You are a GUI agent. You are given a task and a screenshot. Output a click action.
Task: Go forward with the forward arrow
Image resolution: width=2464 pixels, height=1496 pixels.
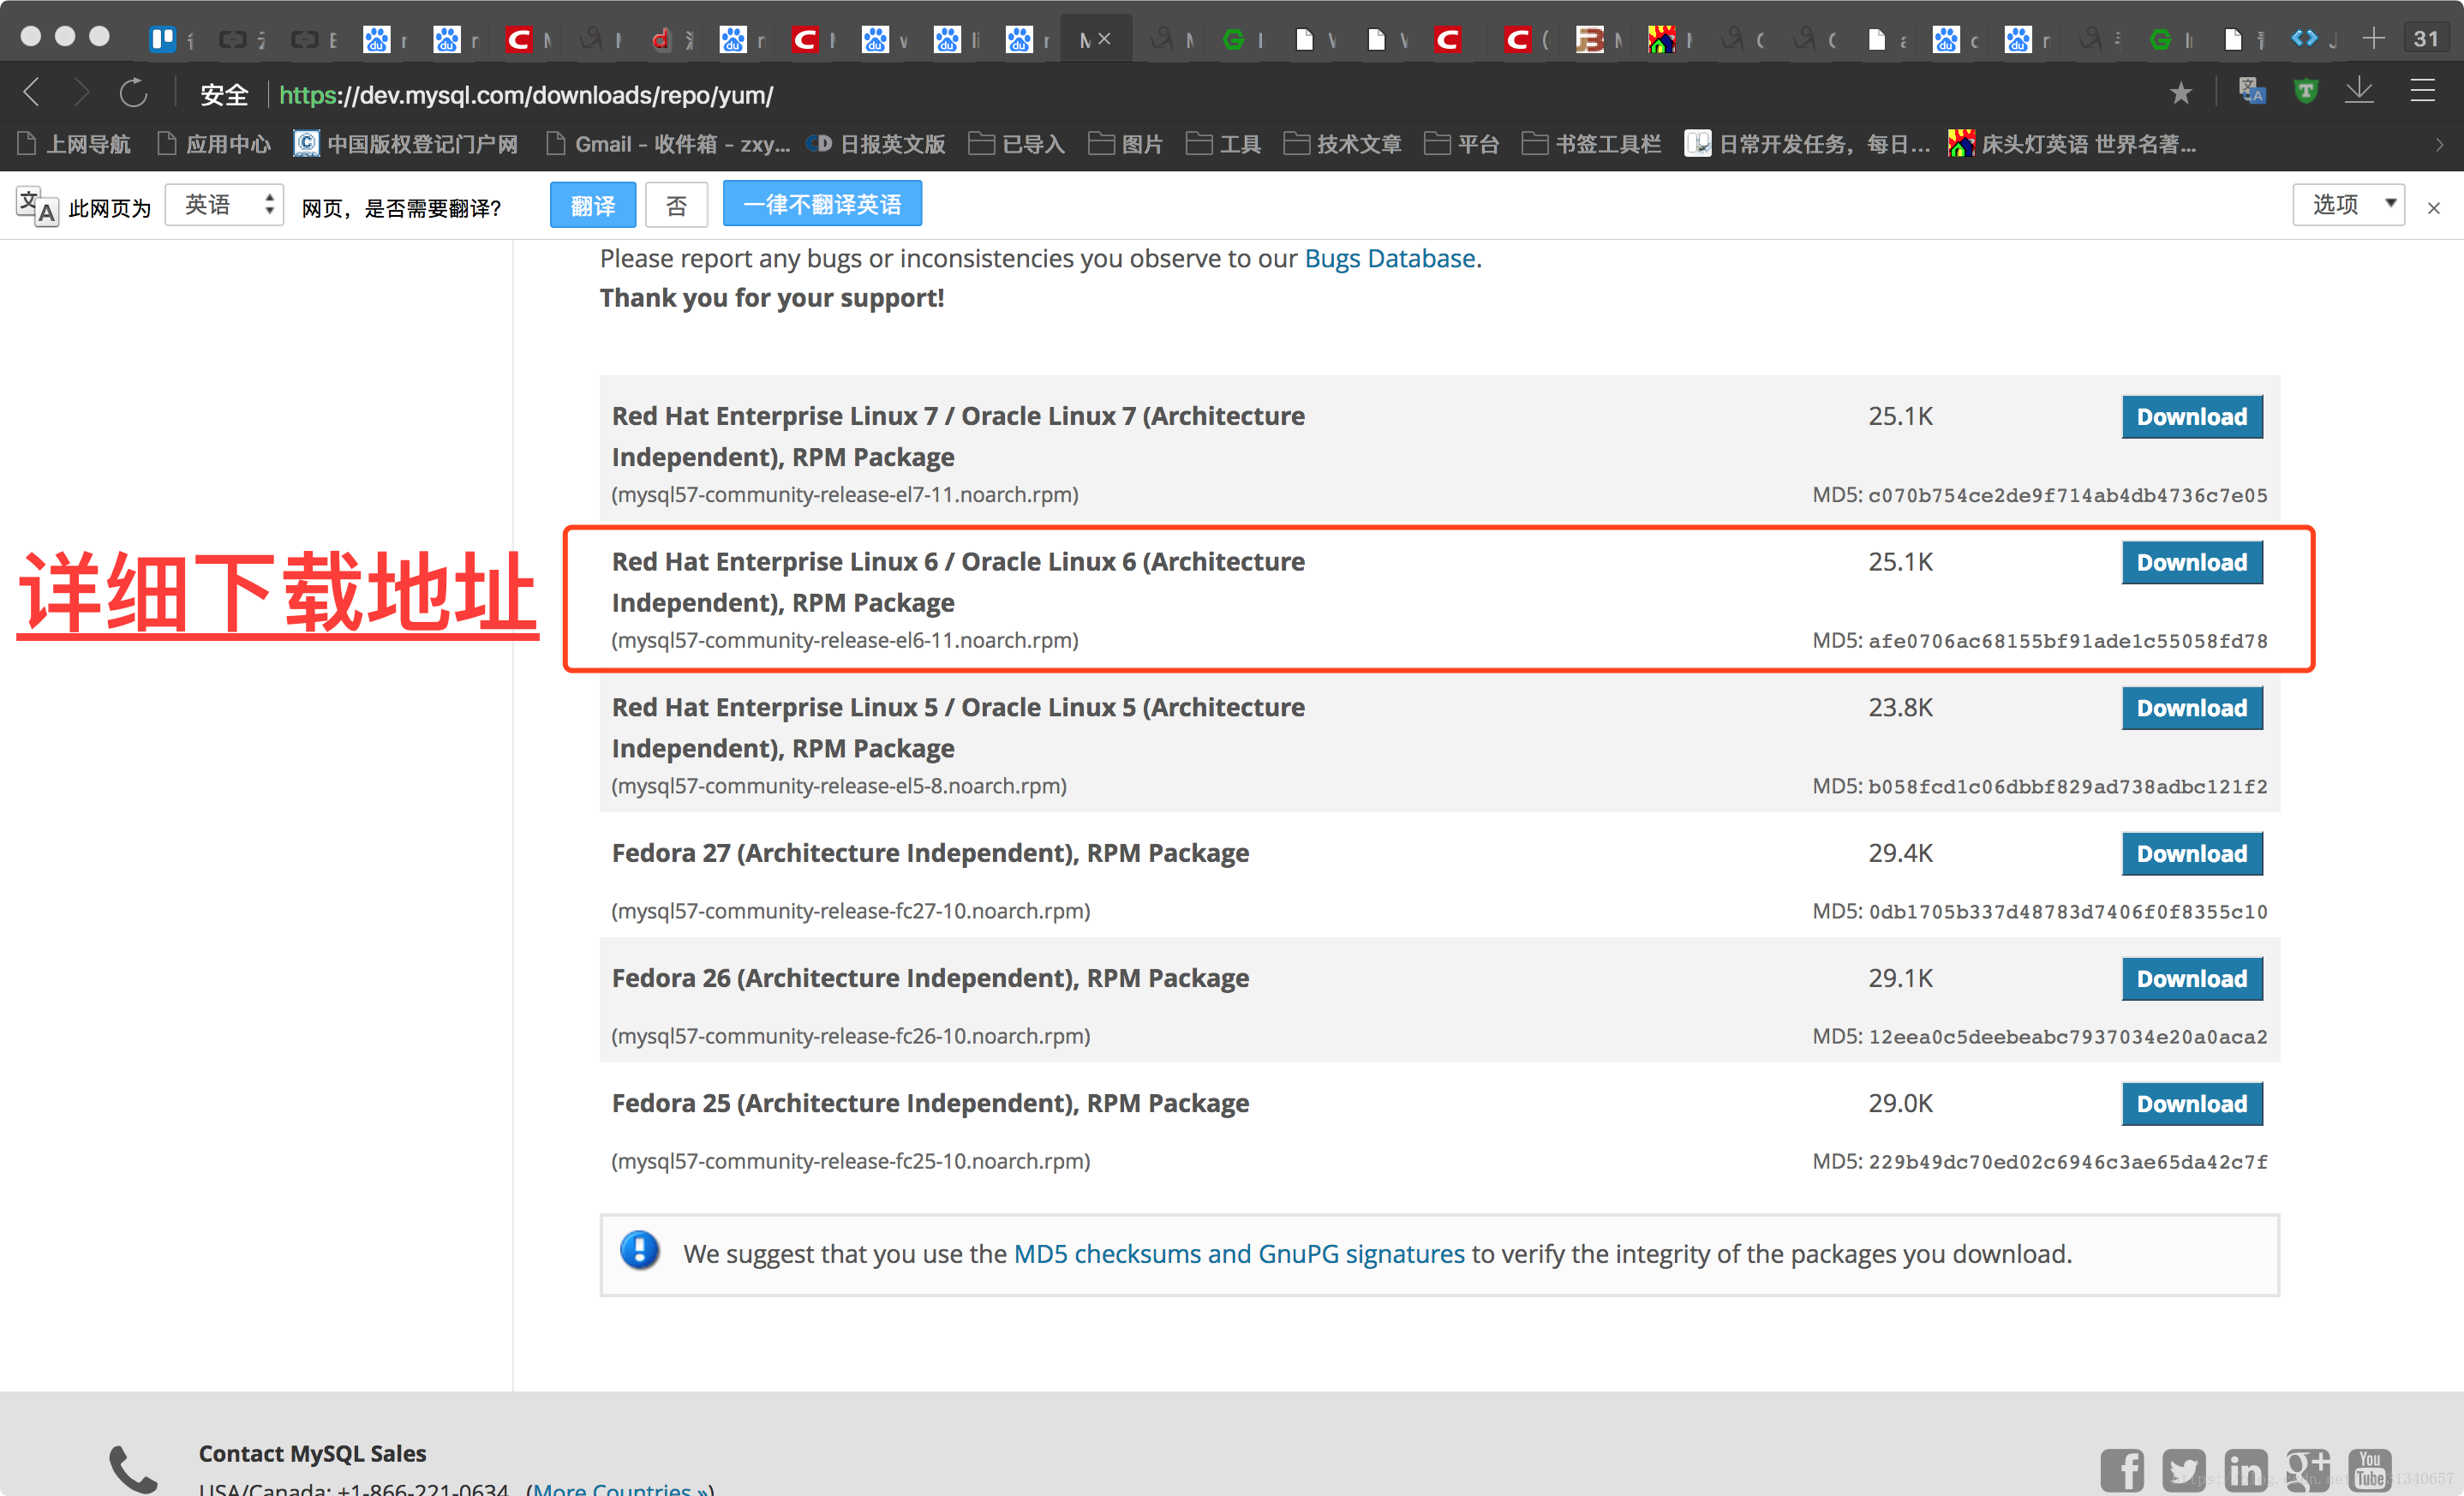(x=82, y=93)
